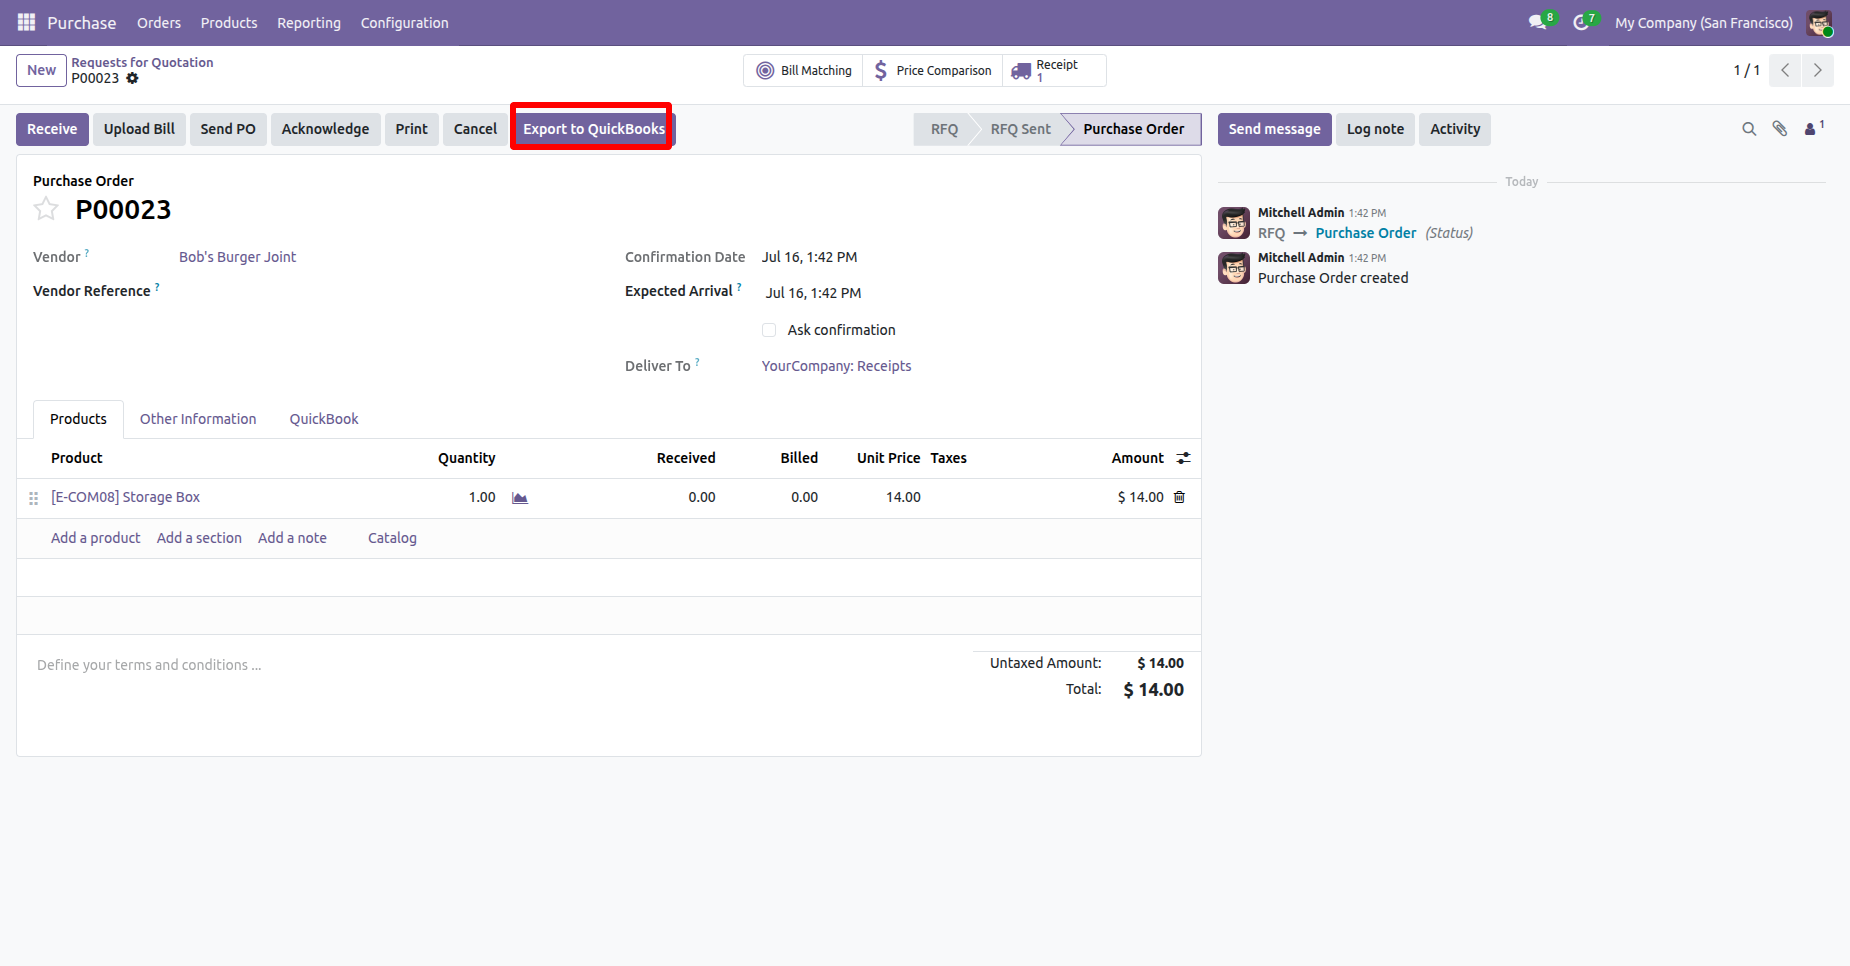Select the Products tab
The height and width of the screenshot is (966, 1850).
[78, 419]
